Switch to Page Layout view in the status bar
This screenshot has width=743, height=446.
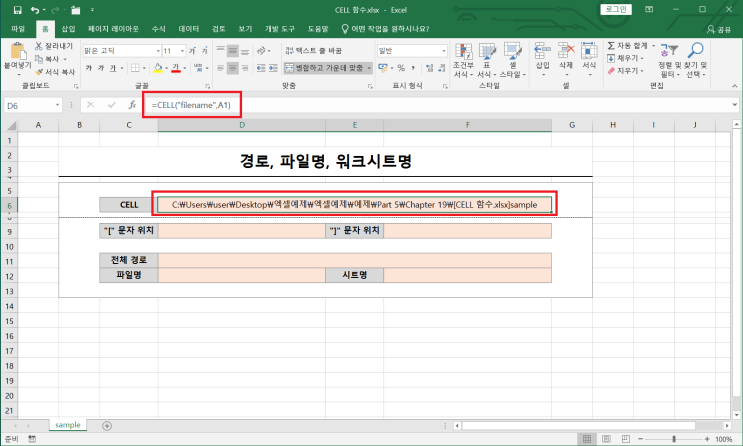click(x=606, y=439)
